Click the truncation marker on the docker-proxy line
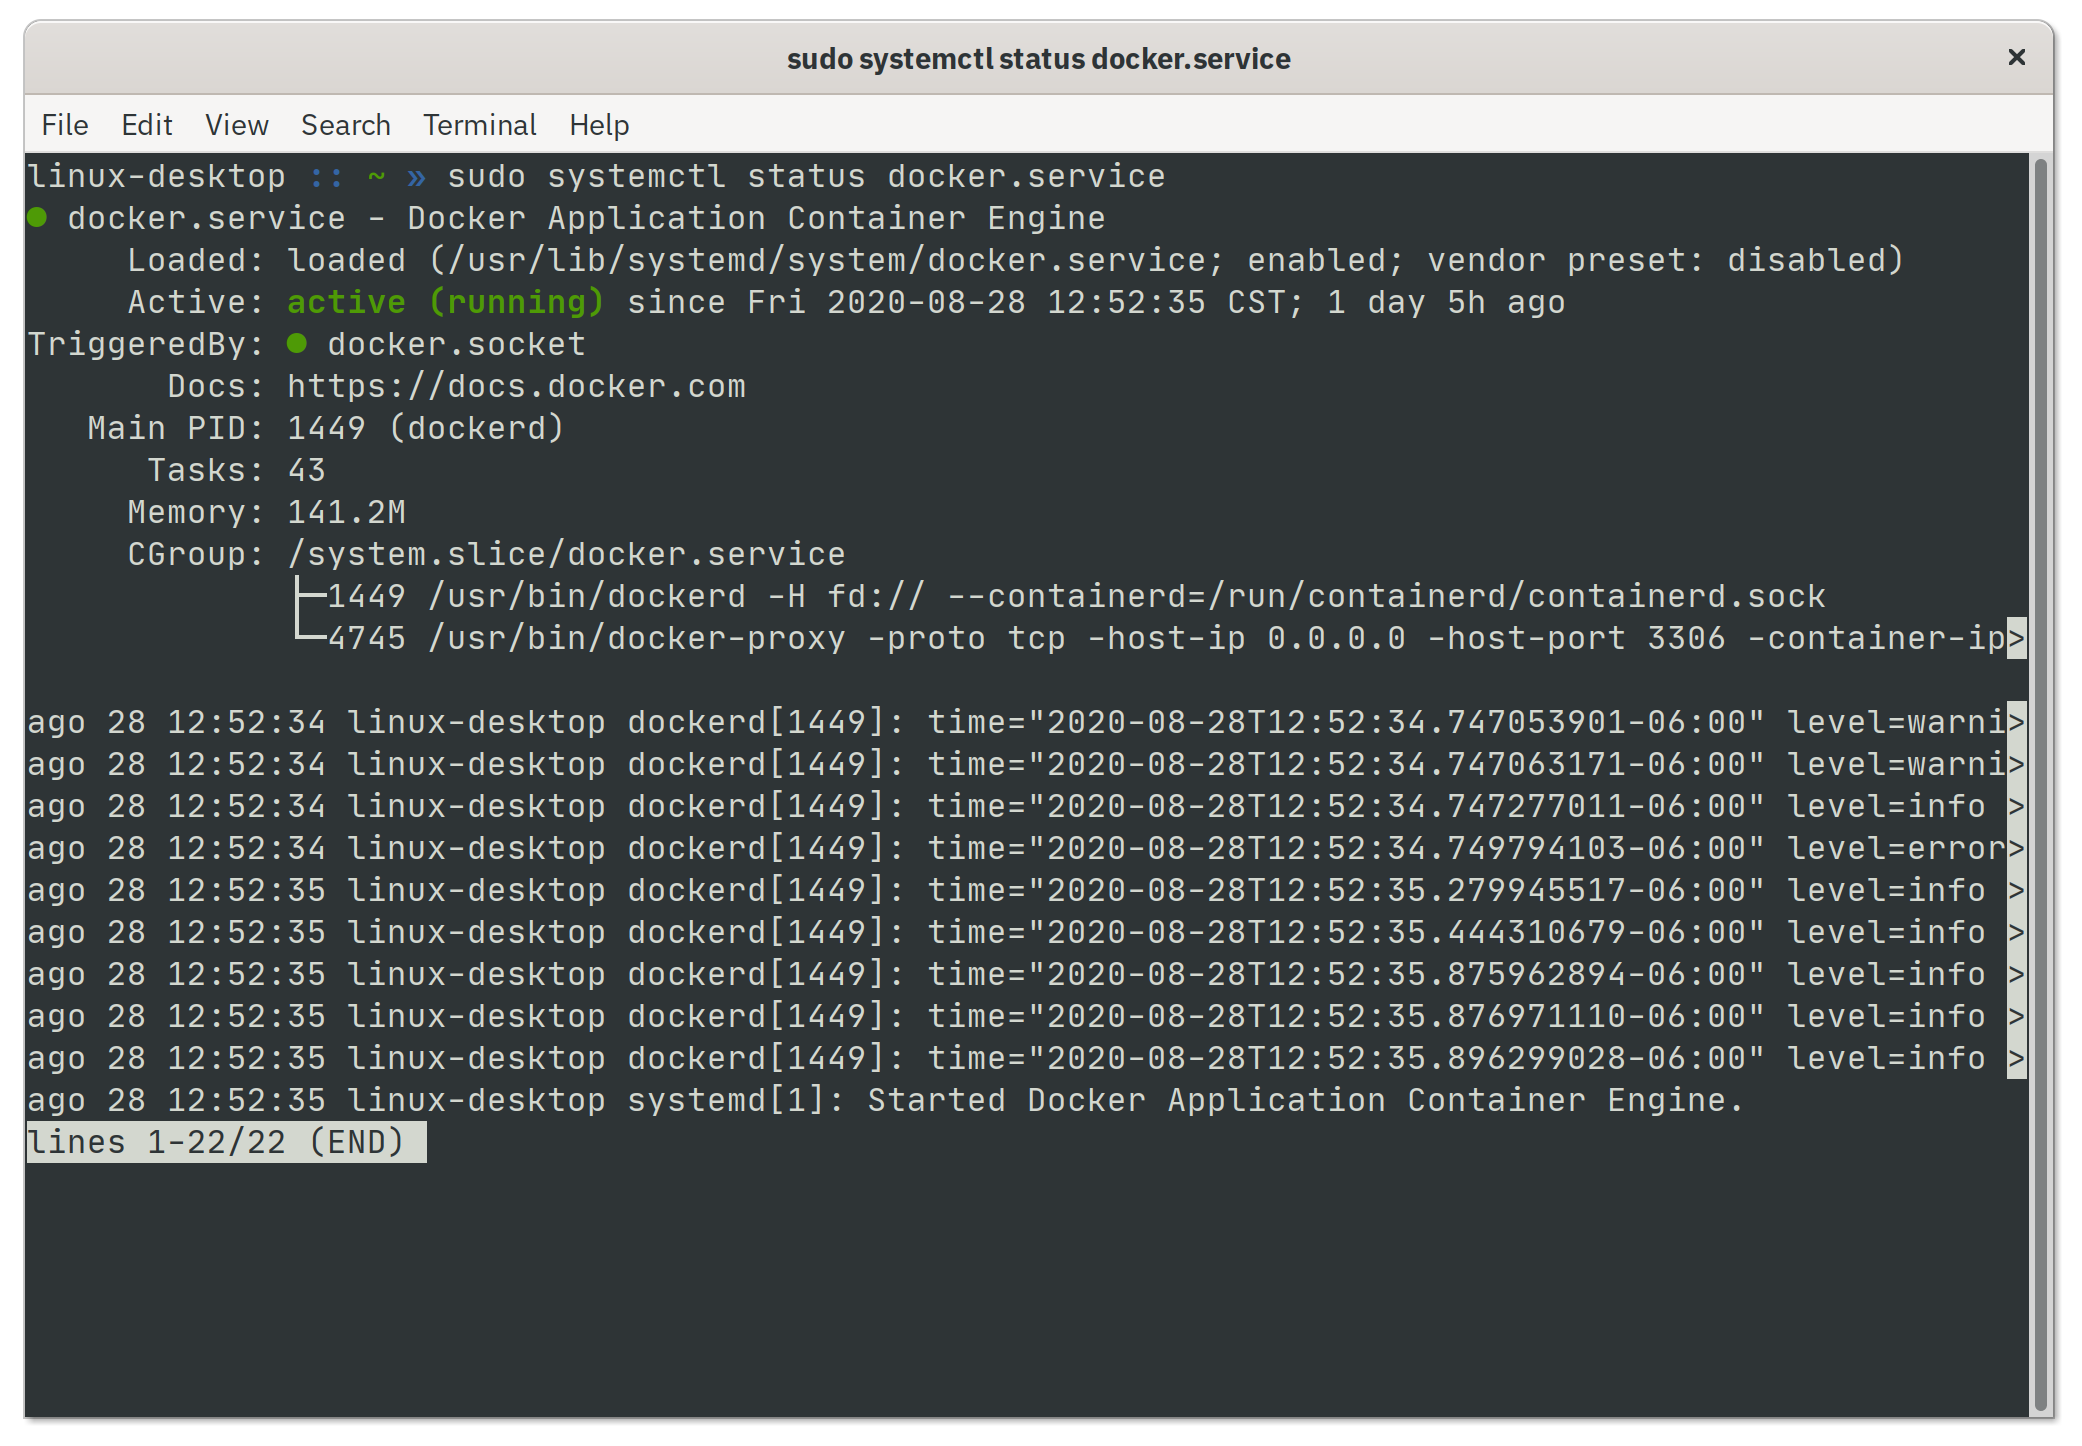 click(x=2017, y=638)
